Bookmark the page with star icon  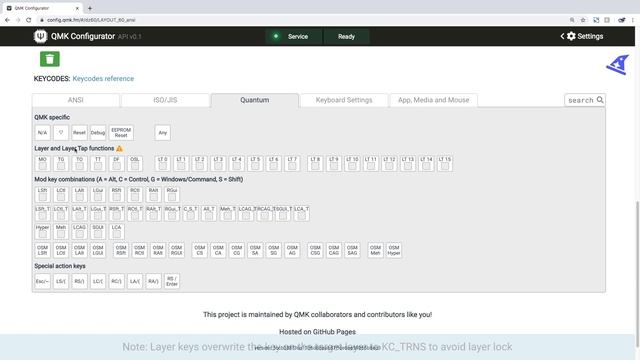coord(583,20)
